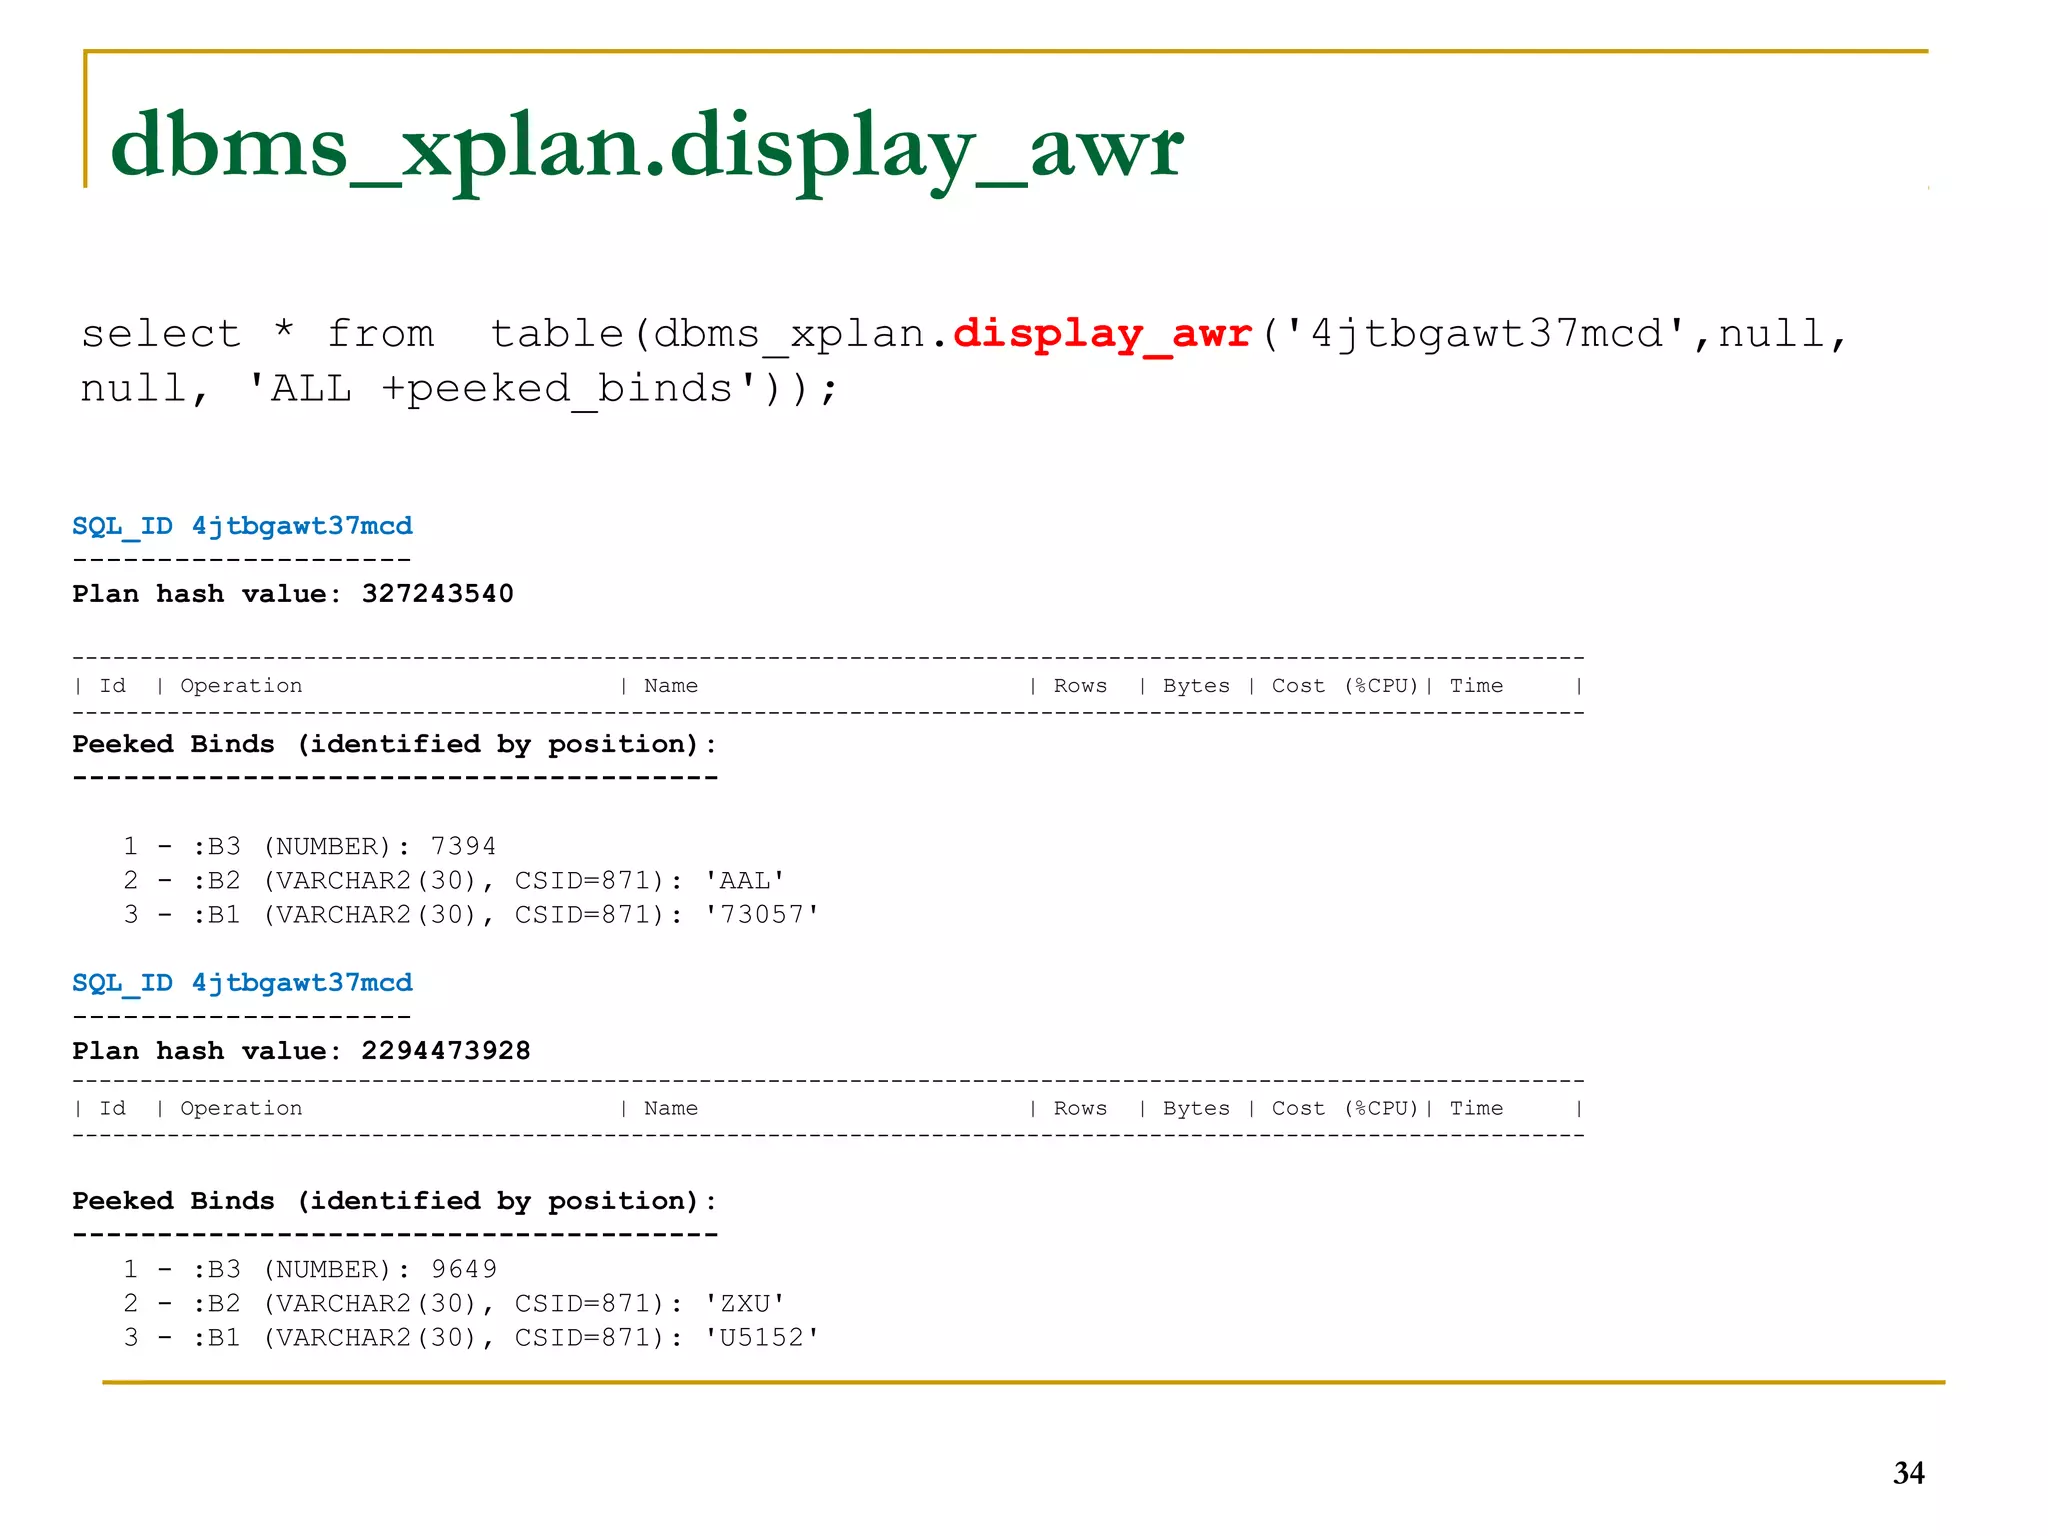Click Plan hash value: 2294473928

click(x=301, y=1051)
